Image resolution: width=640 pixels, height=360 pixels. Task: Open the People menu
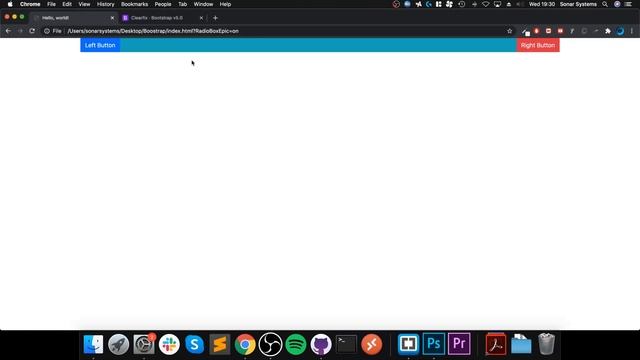click(x=163, y=4)
